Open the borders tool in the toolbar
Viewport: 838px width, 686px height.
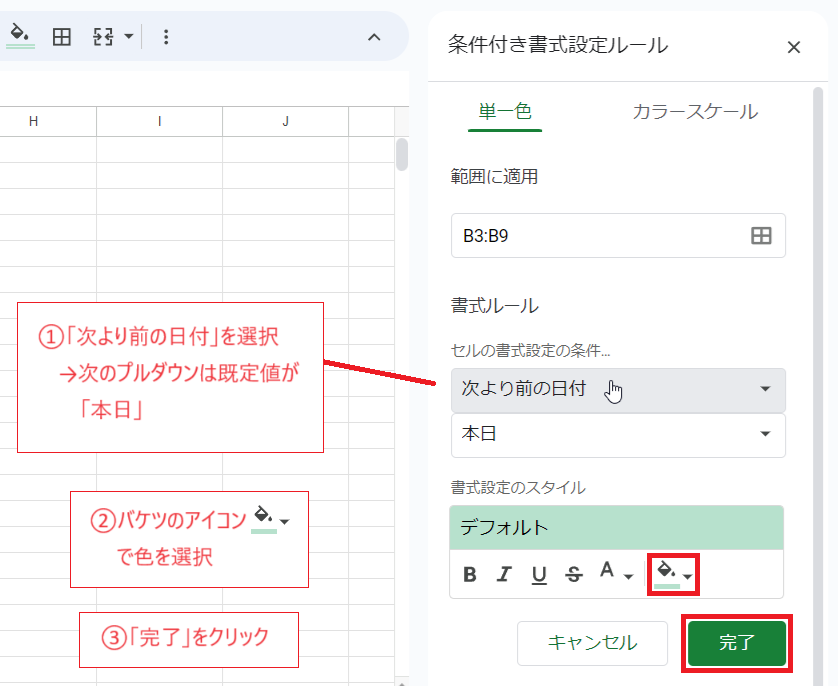(x=61, y=37)
